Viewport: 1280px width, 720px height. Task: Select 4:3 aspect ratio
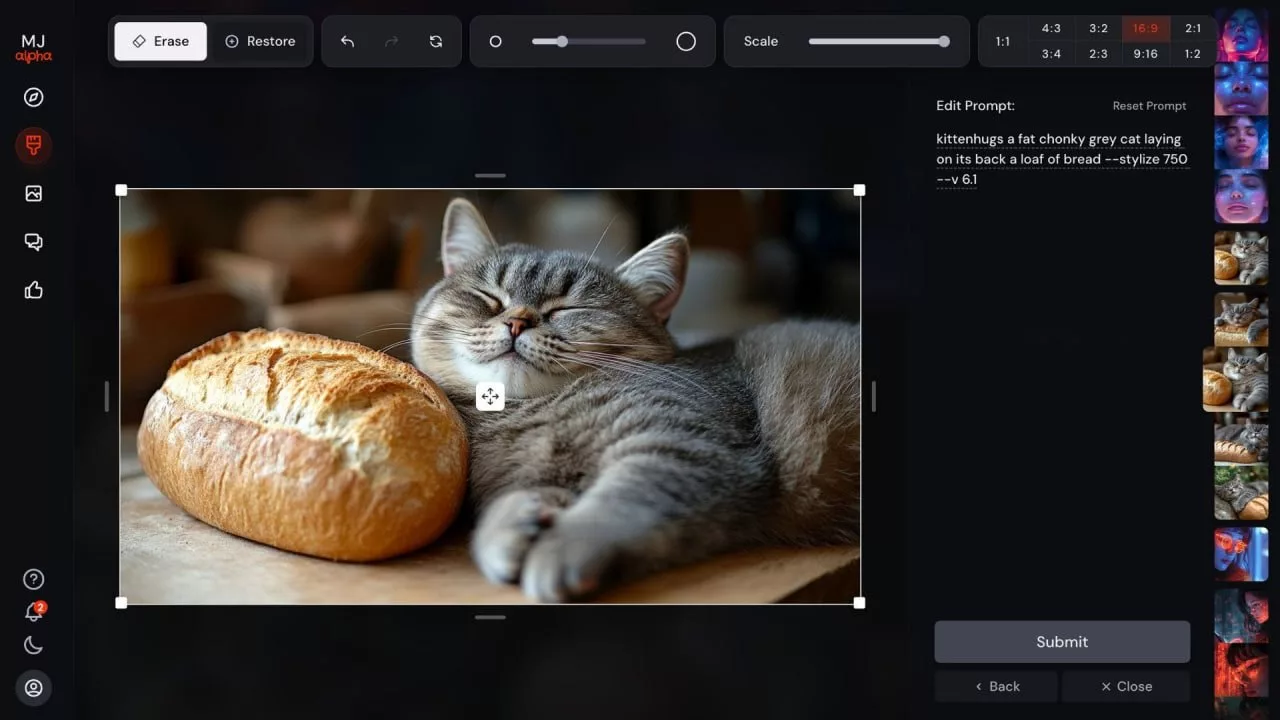tap(1051, 28)
